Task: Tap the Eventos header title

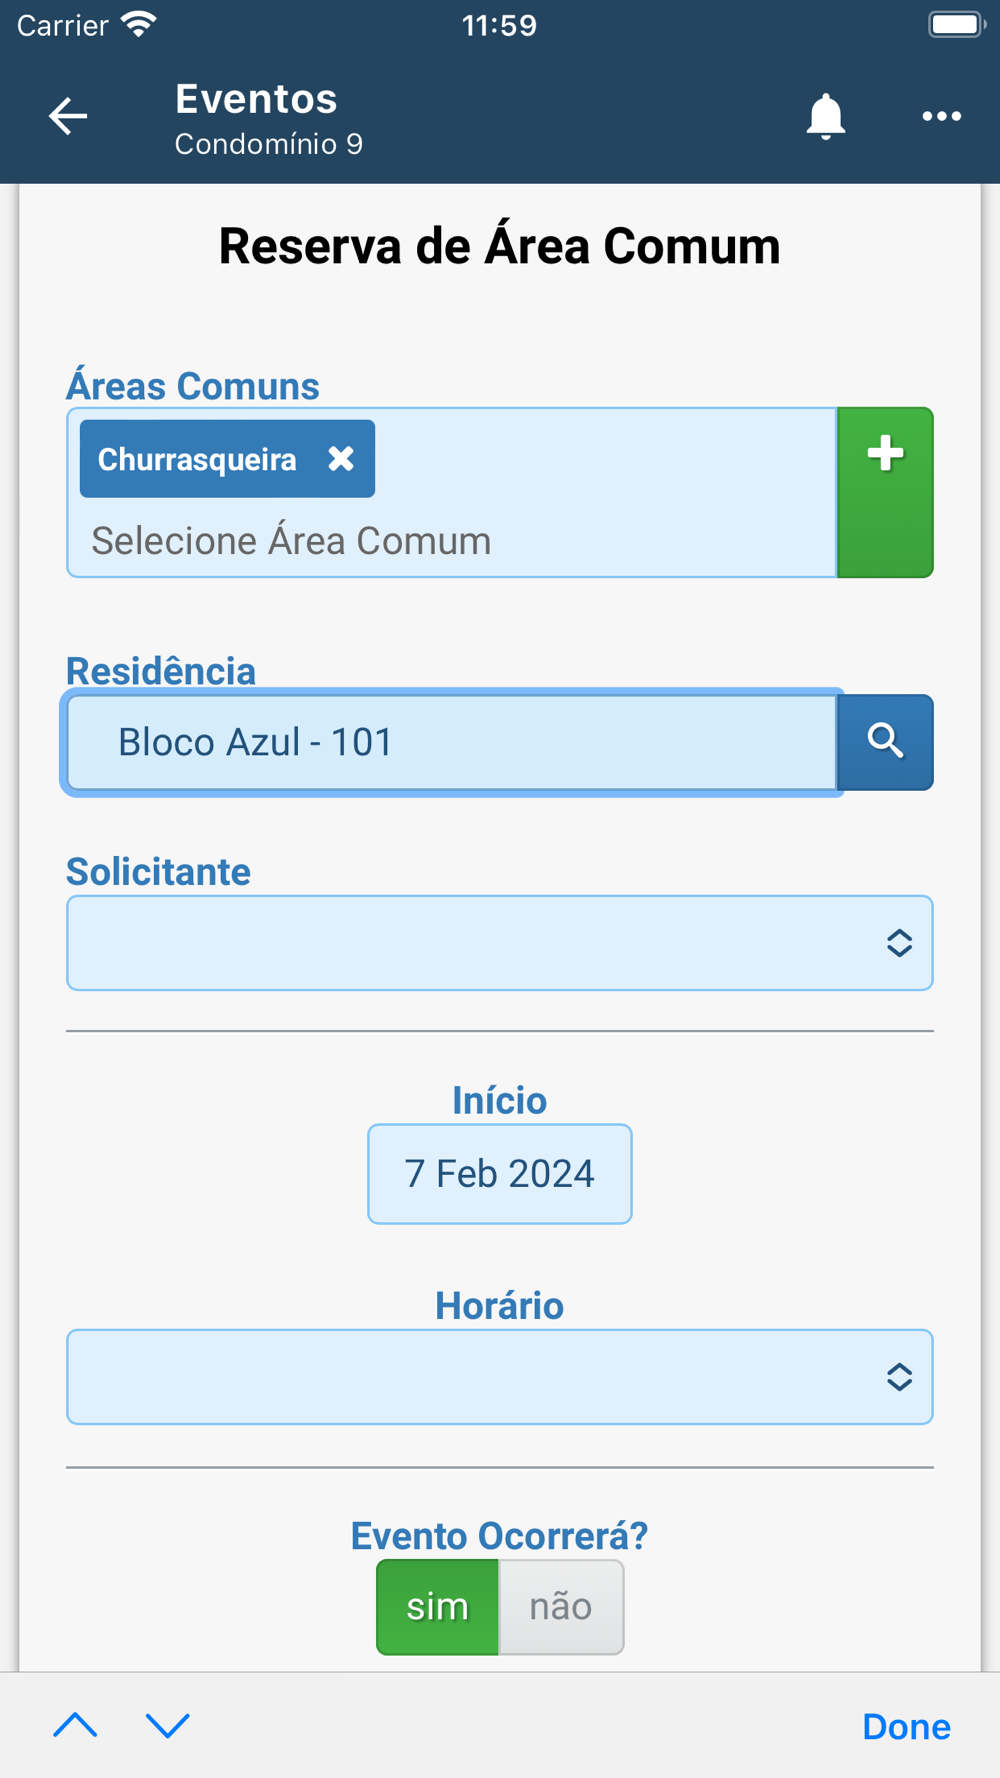Action: pyautogui.click(x=256, y=99)
